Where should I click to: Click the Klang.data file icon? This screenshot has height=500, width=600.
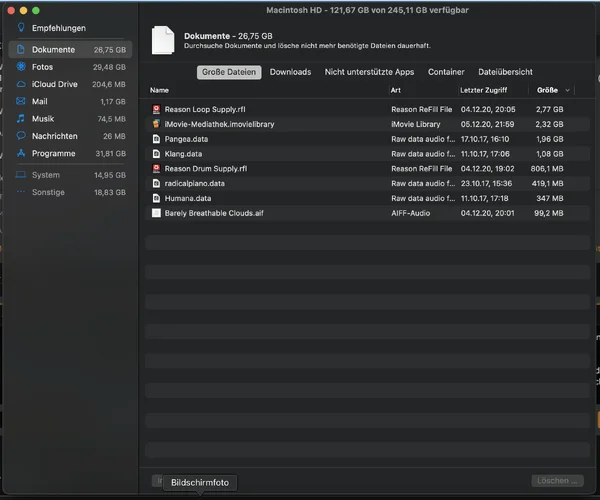[x=156, y=154]
